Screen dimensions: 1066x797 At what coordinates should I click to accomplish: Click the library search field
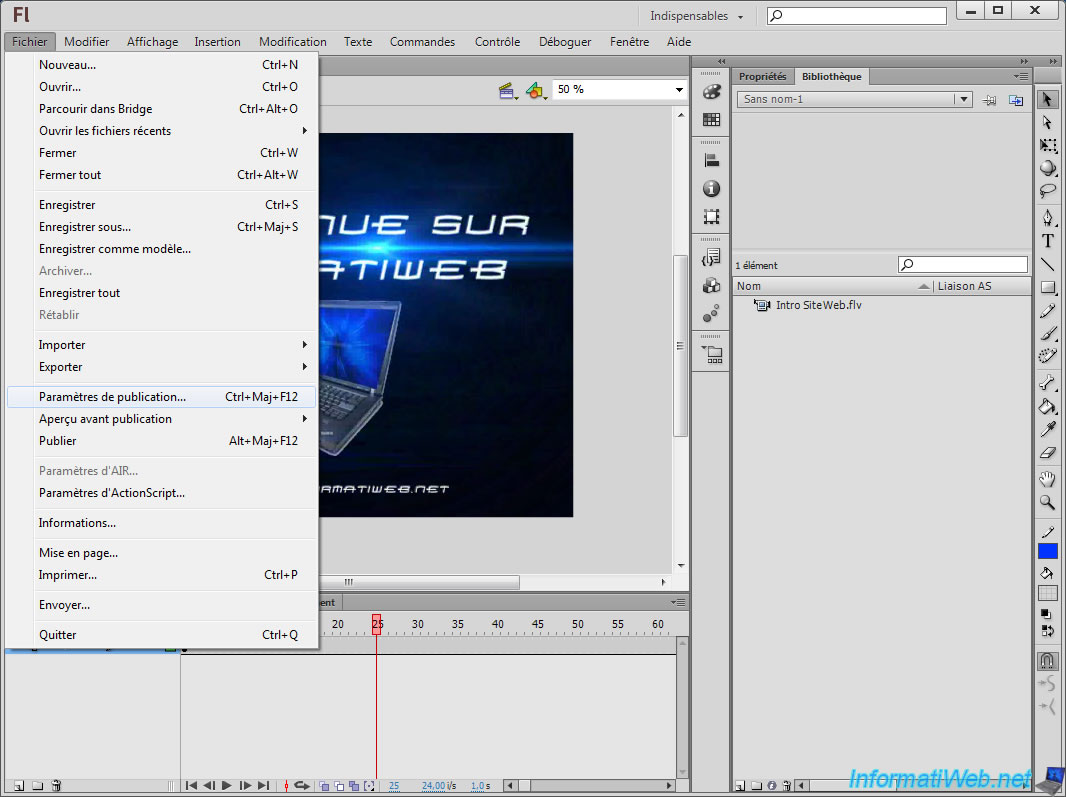point(968,265)
